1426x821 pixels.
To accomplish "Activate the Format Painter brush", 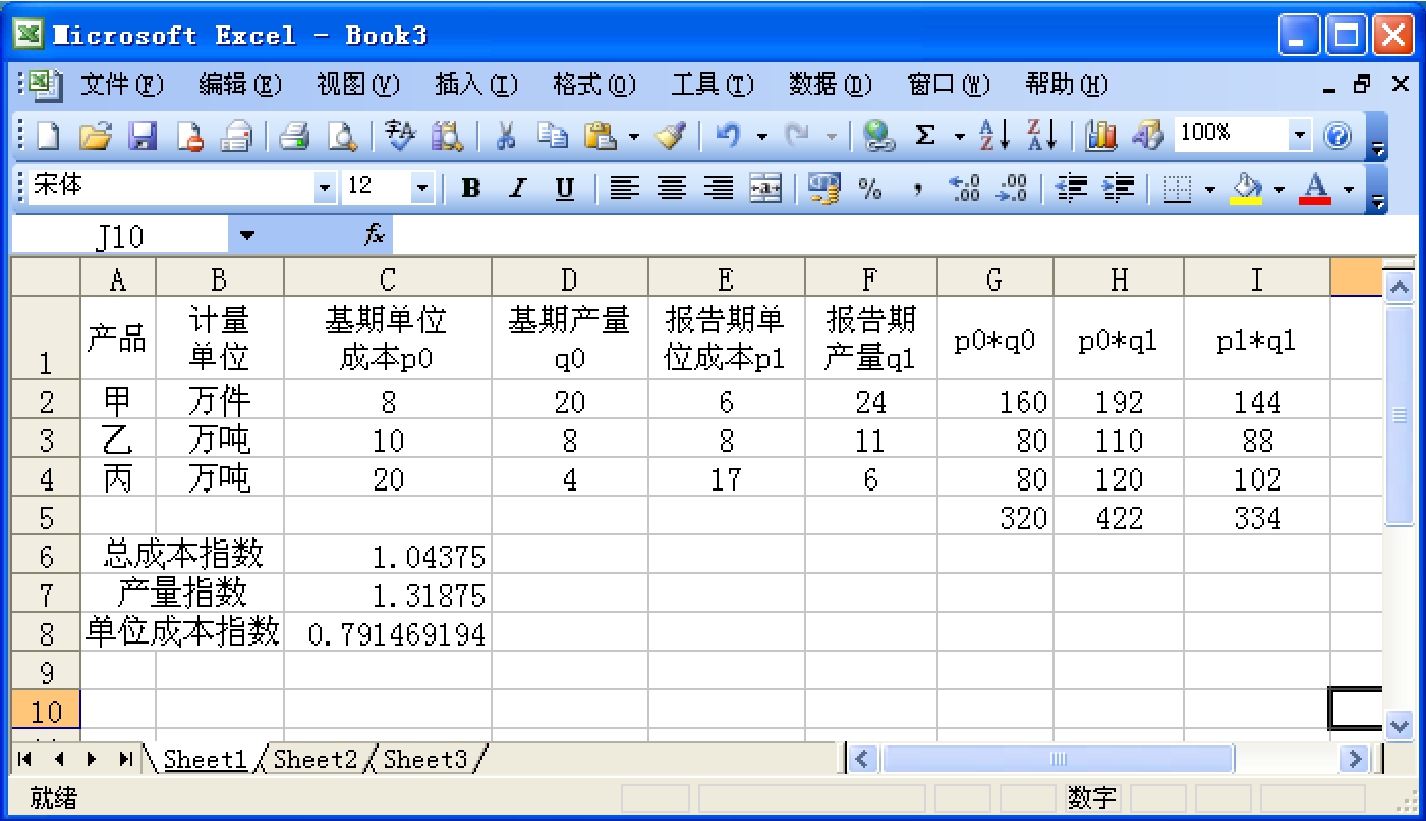I will pyautogui.click(x=670, y=135).
